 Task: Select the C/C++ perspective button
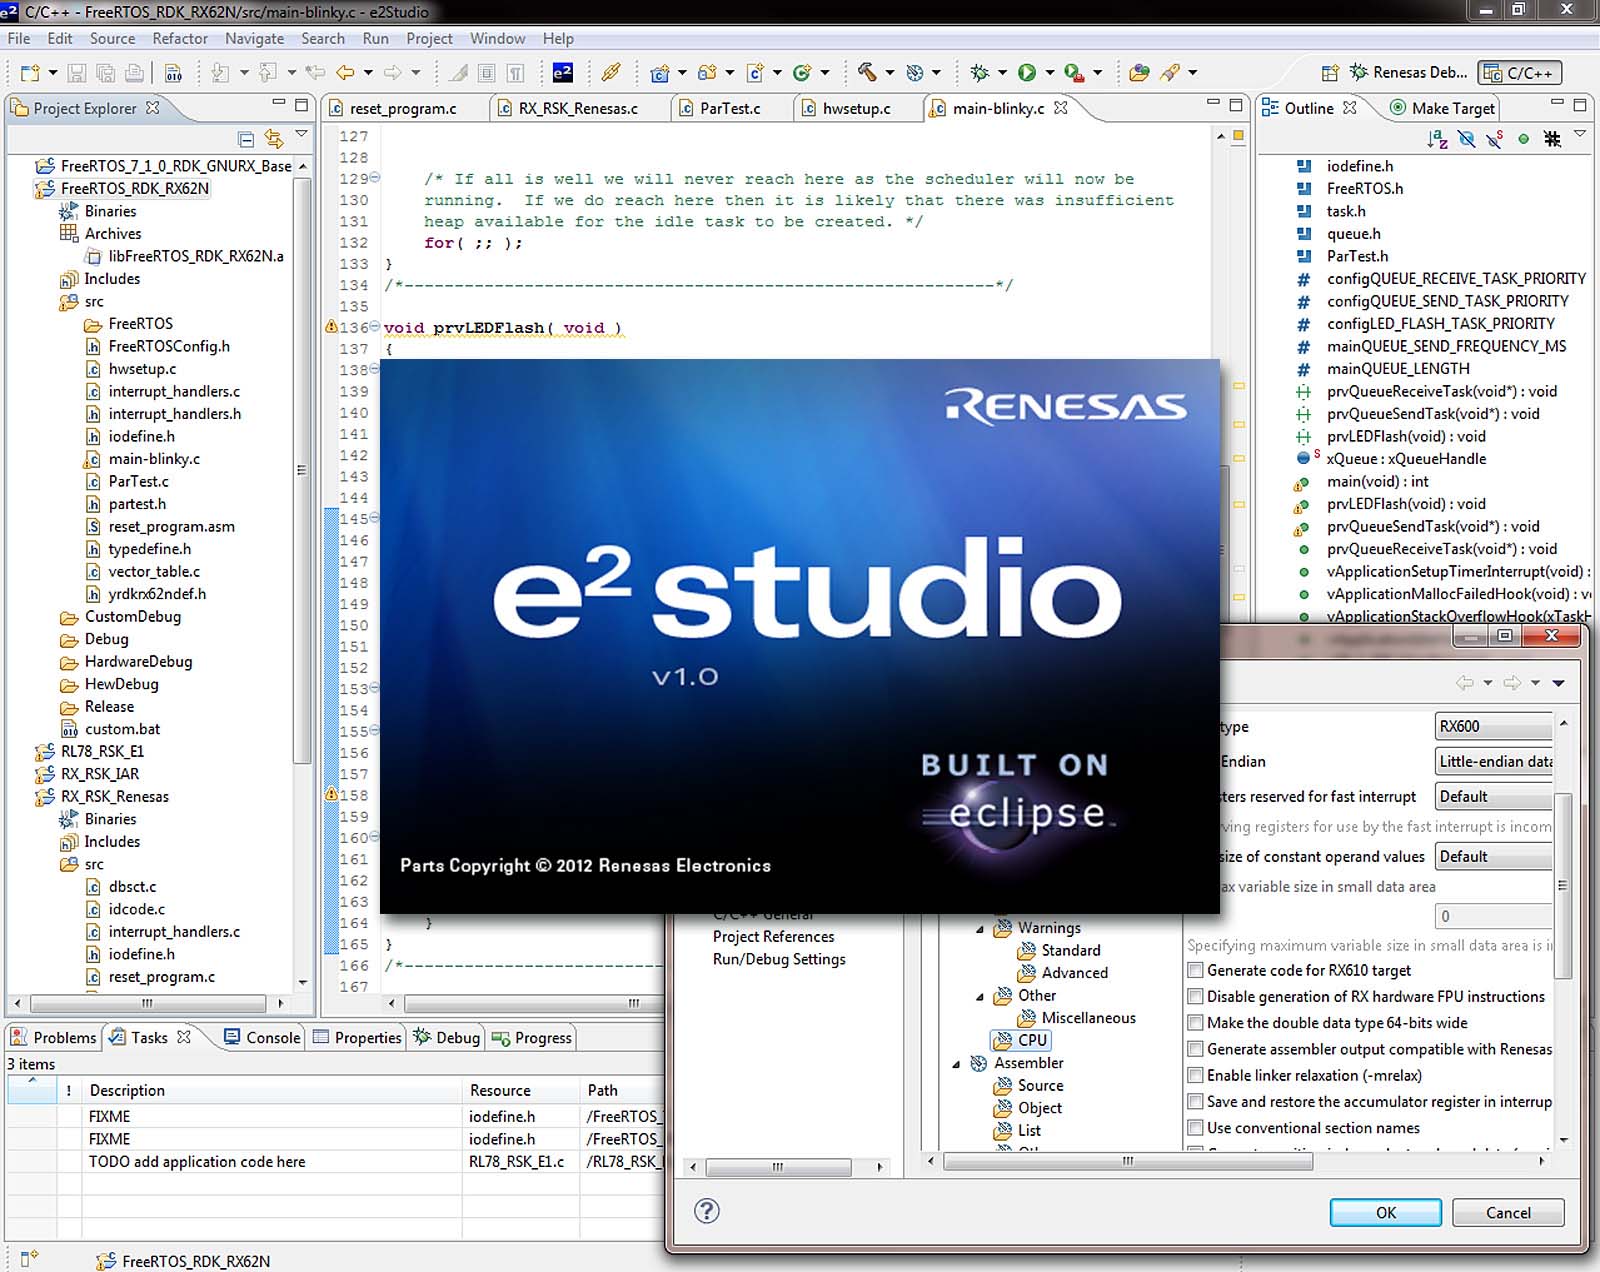(1519, 73)
